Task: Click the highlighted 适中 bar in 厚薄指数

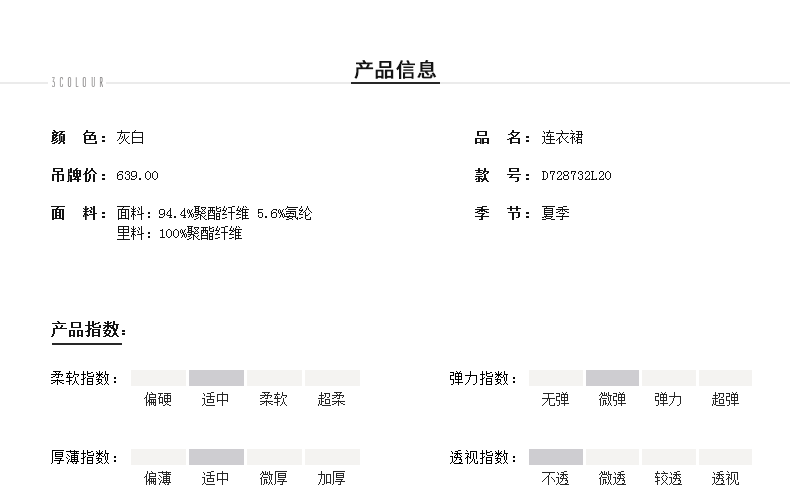Action: [x=216, y=457]
